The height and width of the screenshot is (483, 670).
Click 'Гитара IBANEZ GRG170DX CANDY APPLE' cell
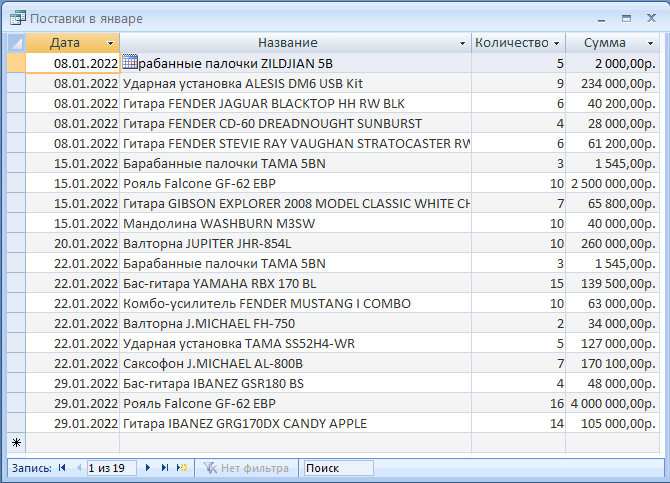pyautogui.click(x=295, y=423)
